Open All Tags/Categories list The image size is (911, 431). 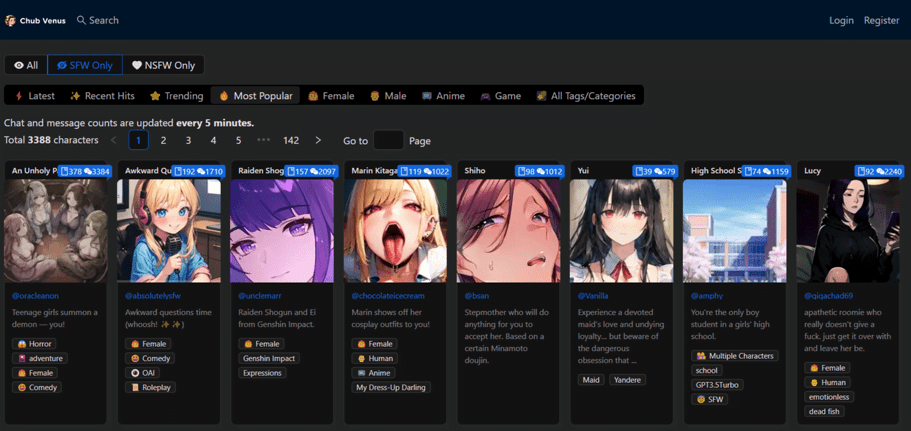coord(585,96)
